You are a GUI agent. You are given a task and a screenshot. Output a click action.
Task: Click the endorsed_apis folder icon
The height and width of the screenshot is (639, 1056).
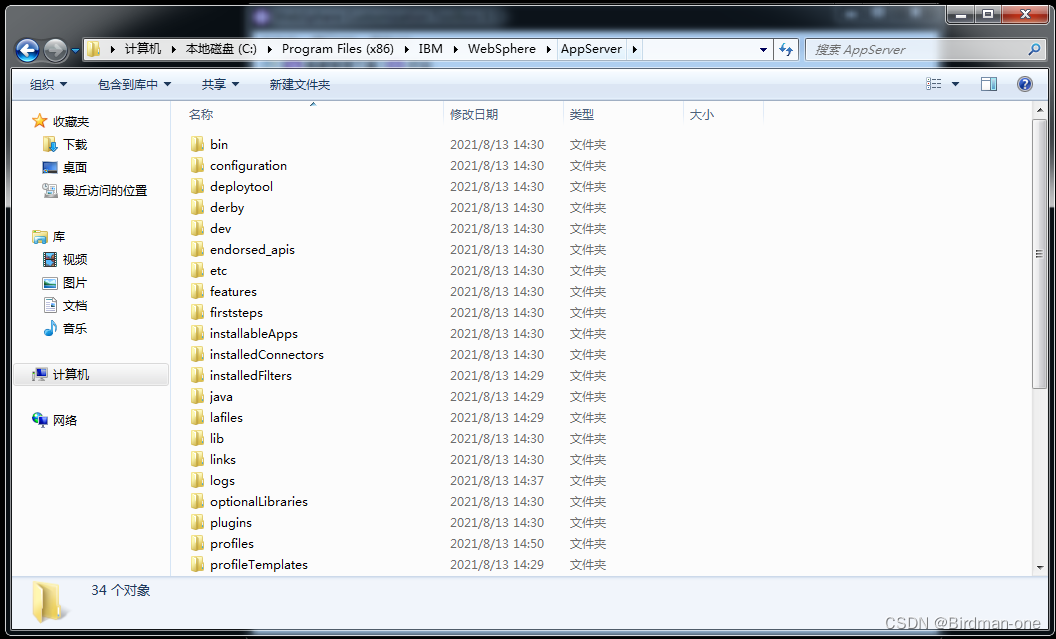[197, 249]
